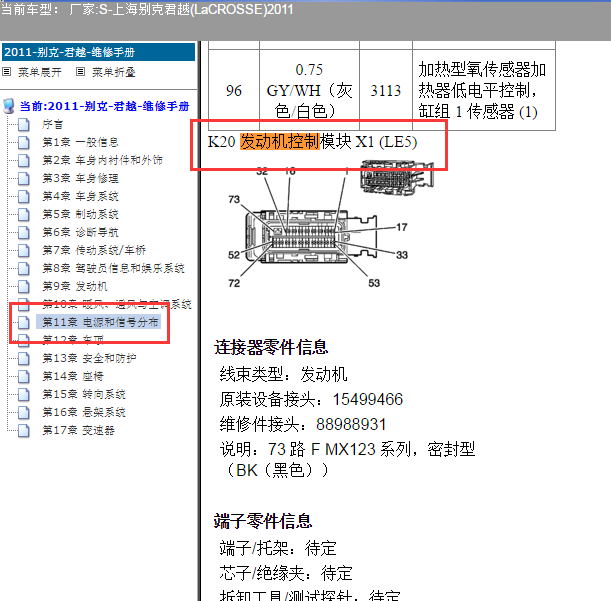611x601 pixels.
Task: Click the 线束类型: 发动机 line
Action: 283,375
